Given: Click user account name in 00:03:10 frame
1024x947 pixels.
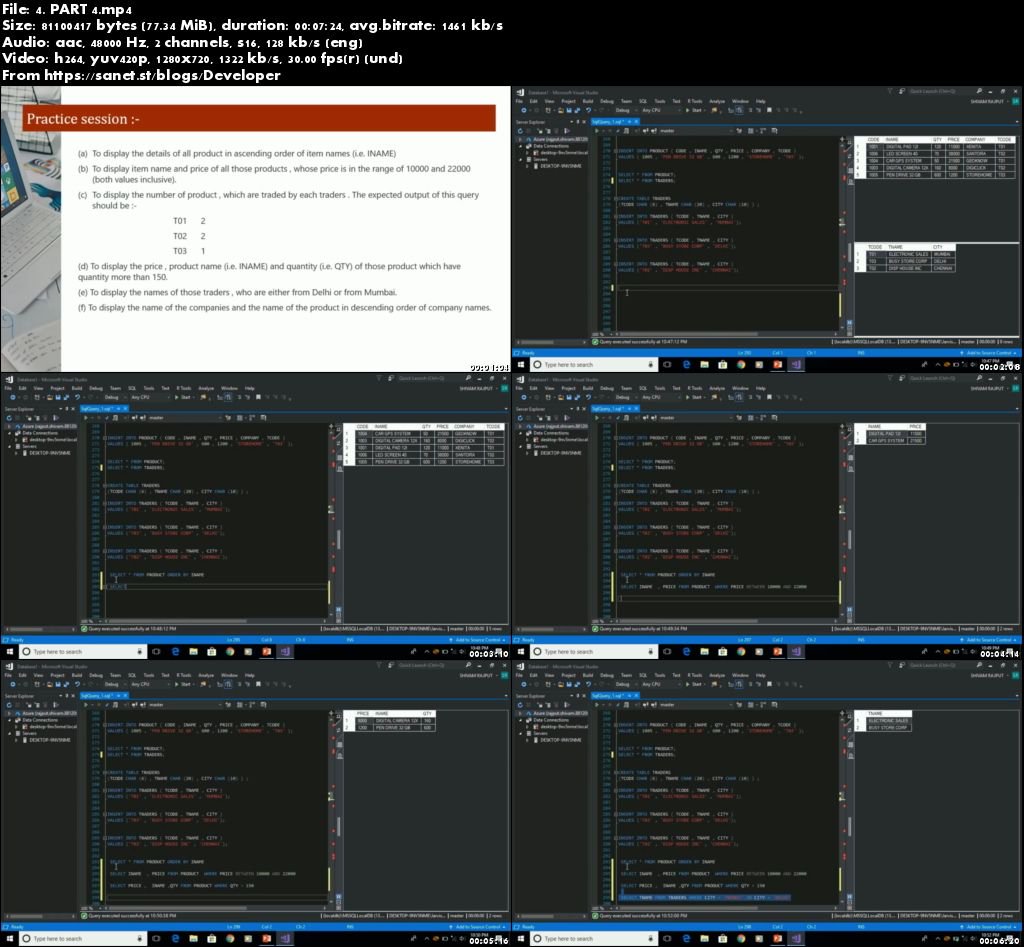Looking at the screenshot, I should click(475, 388).
